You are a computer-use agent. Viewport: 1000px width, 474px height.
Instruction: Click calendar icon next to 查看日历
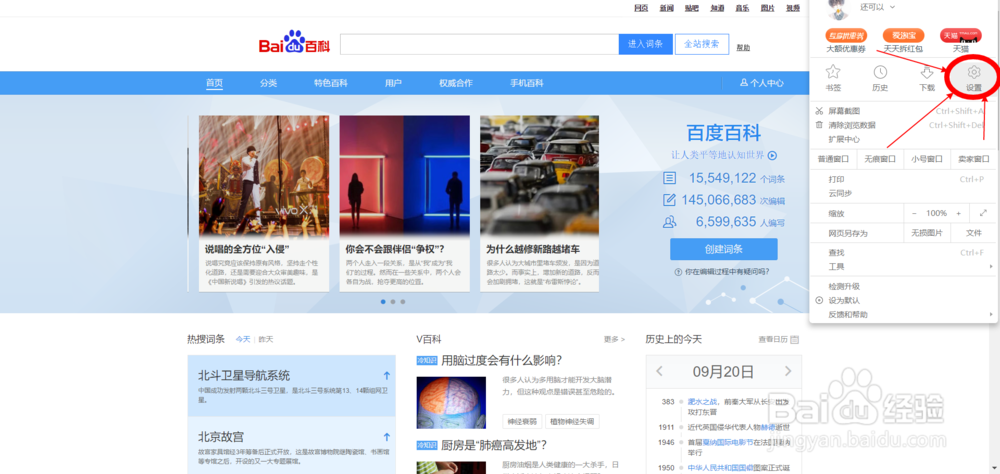click(794, 339)
